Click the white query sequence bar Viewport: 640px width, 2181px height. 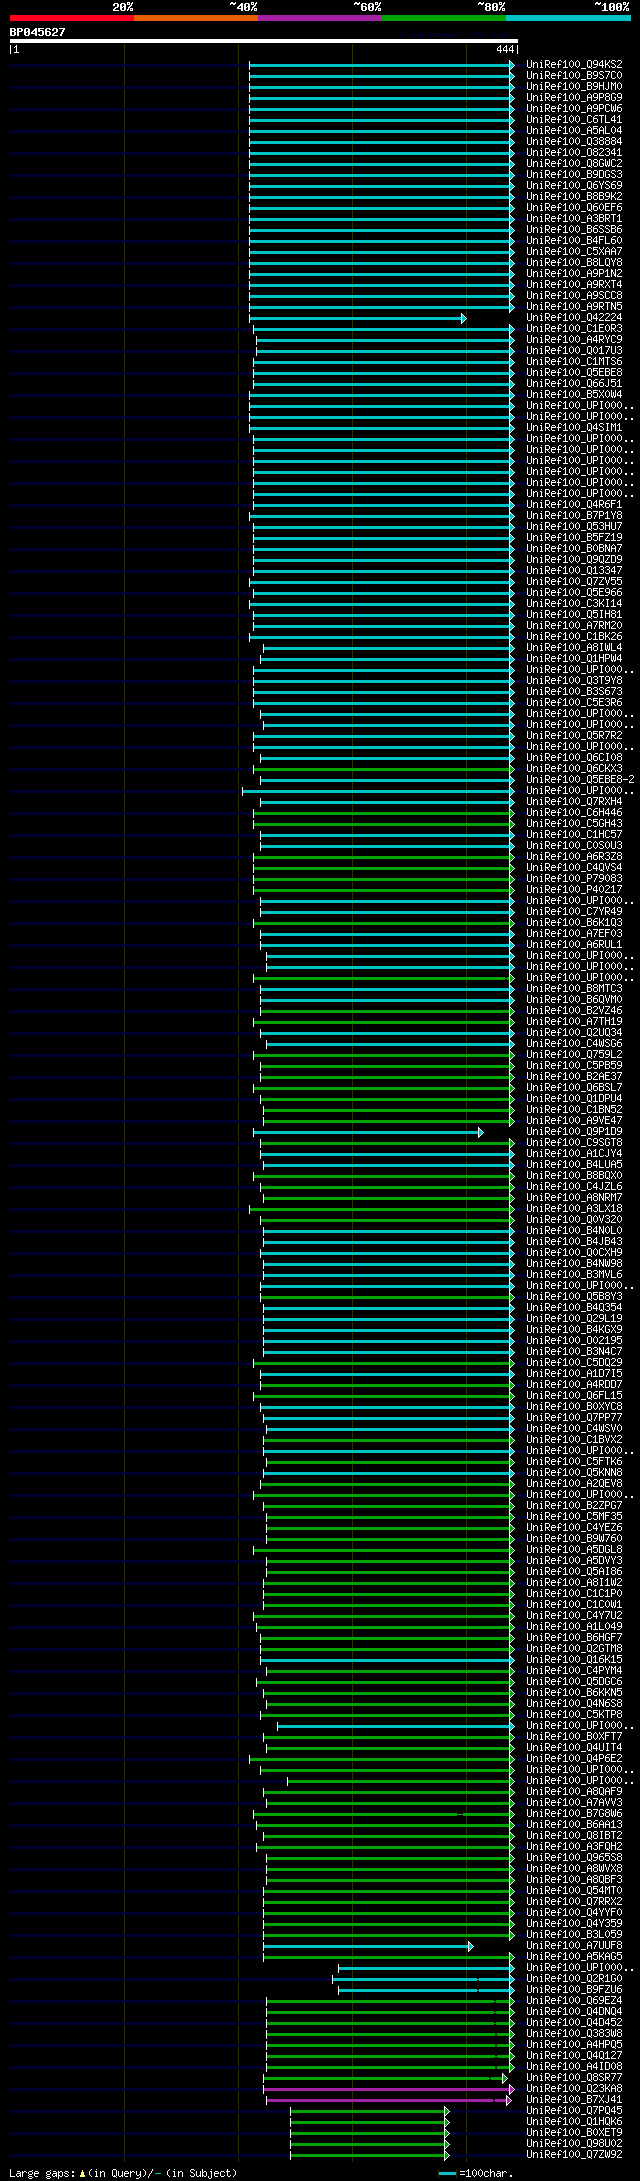(x=263, y=41)
